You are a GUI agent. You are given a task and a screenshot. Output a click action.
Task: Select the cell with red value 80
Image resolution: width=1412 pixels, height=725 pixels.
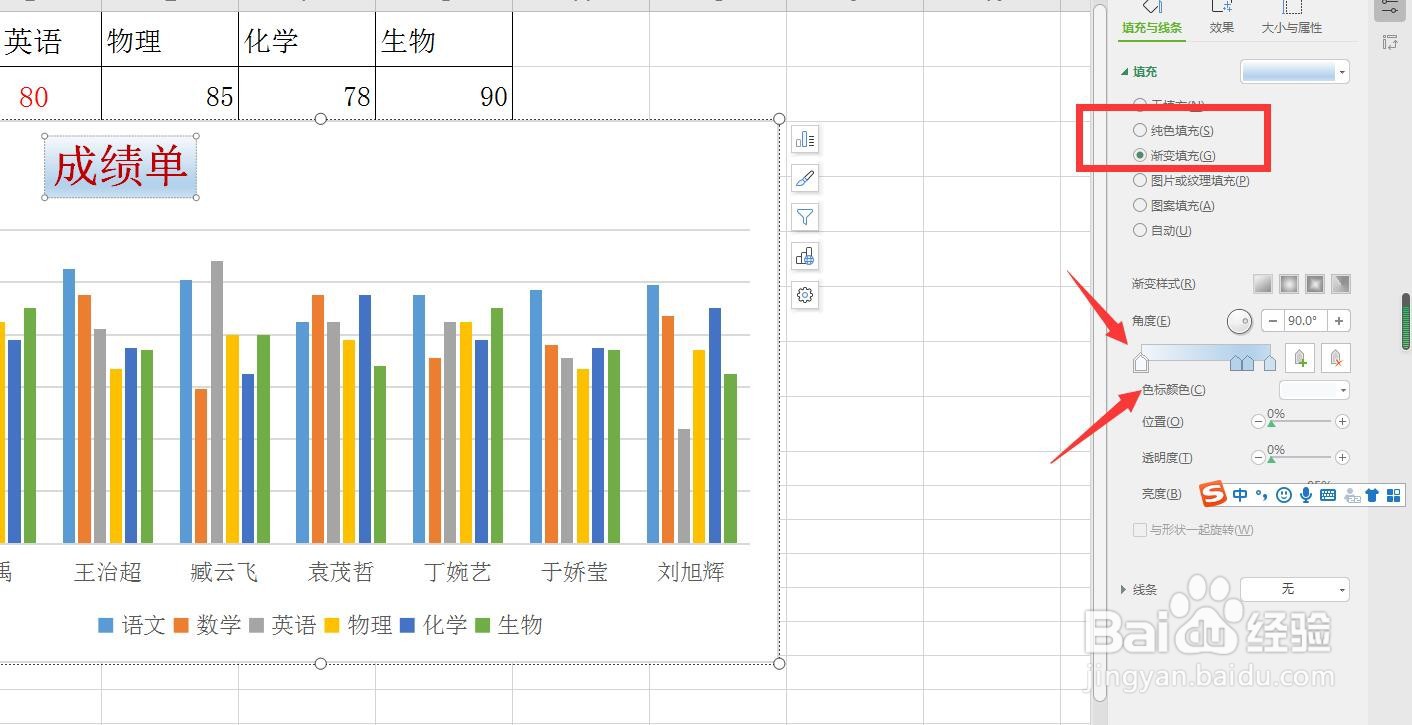pos(50,95)
